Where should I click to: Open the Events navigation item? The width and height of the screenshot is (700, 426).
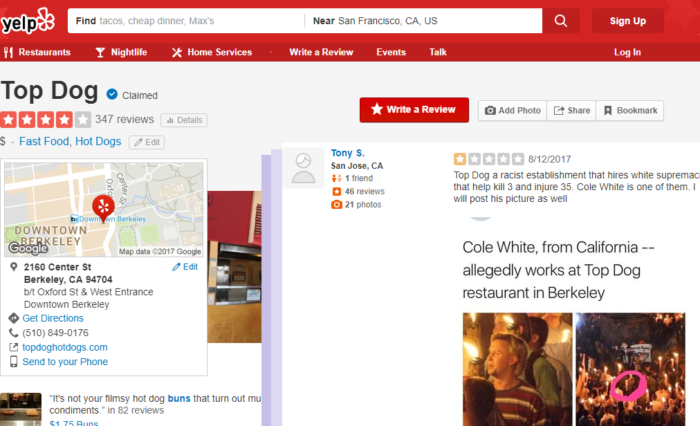click(x=391, y=52)
